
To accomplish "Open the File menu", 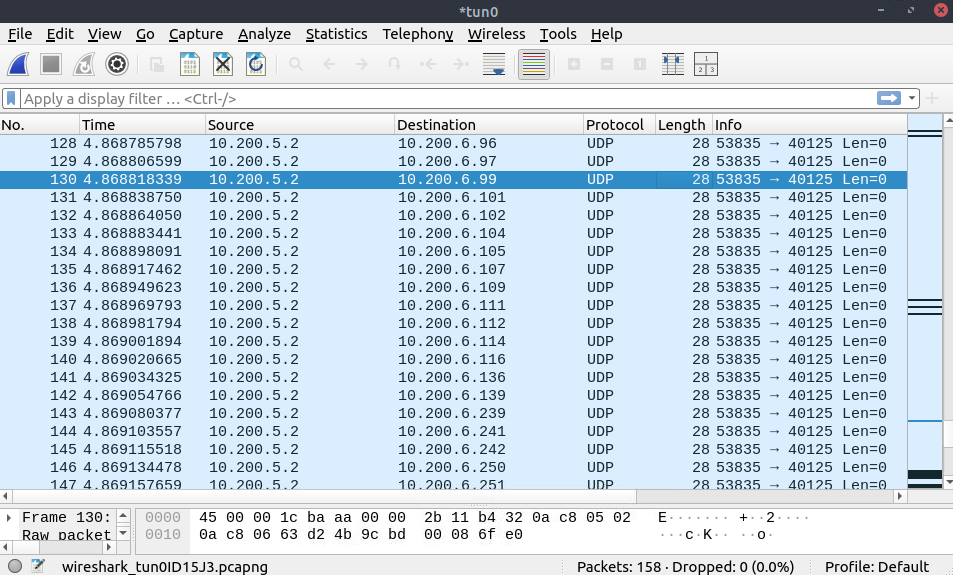I will pyautogui.click(x=20, y=34).
